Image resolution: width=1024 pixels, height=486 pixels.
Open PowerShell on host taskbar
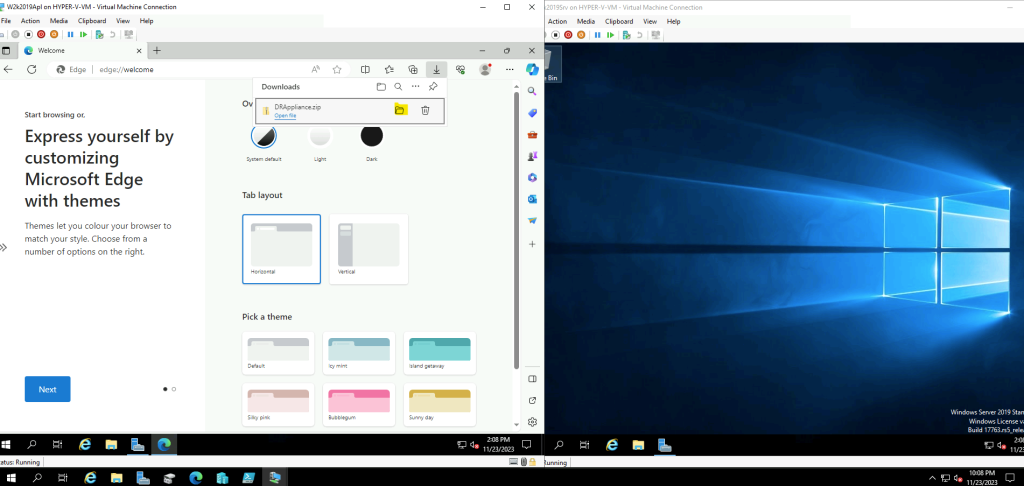(x=248, y=478)
